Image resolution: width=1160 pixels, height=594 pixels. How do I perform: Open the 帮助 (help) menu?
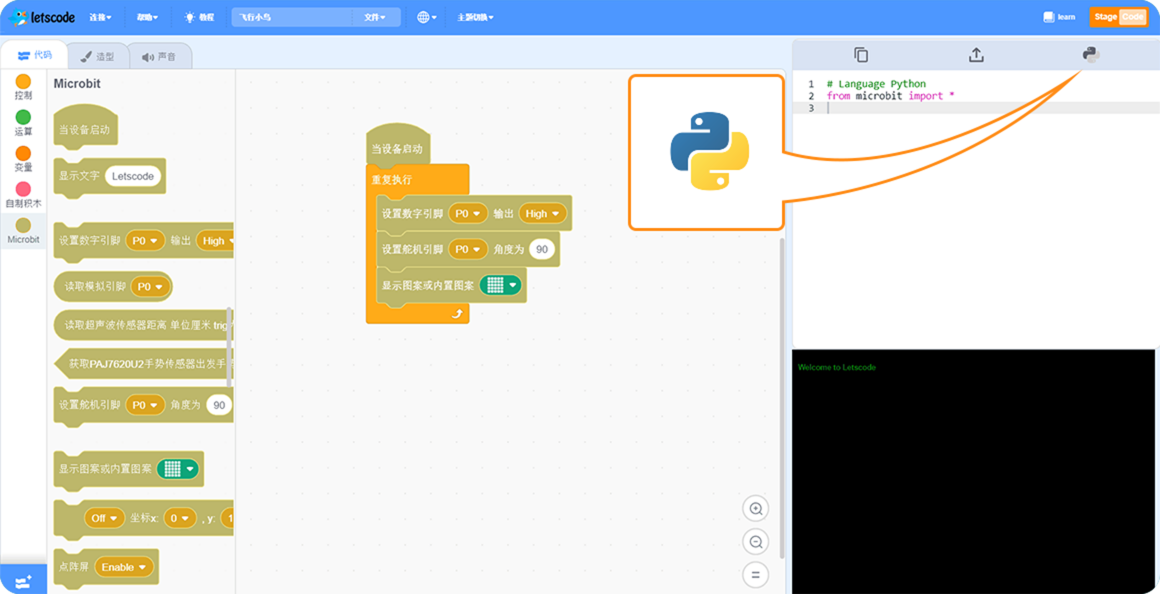(x=148, y=17)
